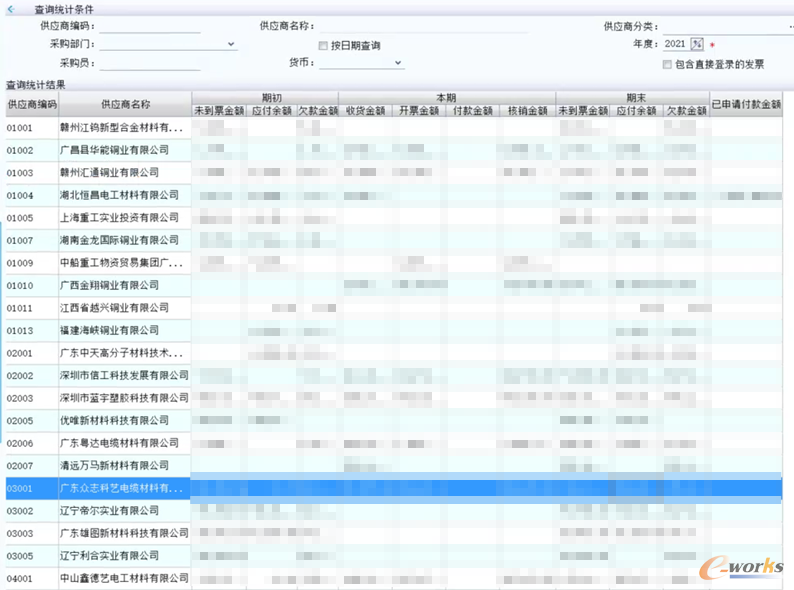
Task: Select row 上海重工实业投资有限公司
Action: [394, 218]
